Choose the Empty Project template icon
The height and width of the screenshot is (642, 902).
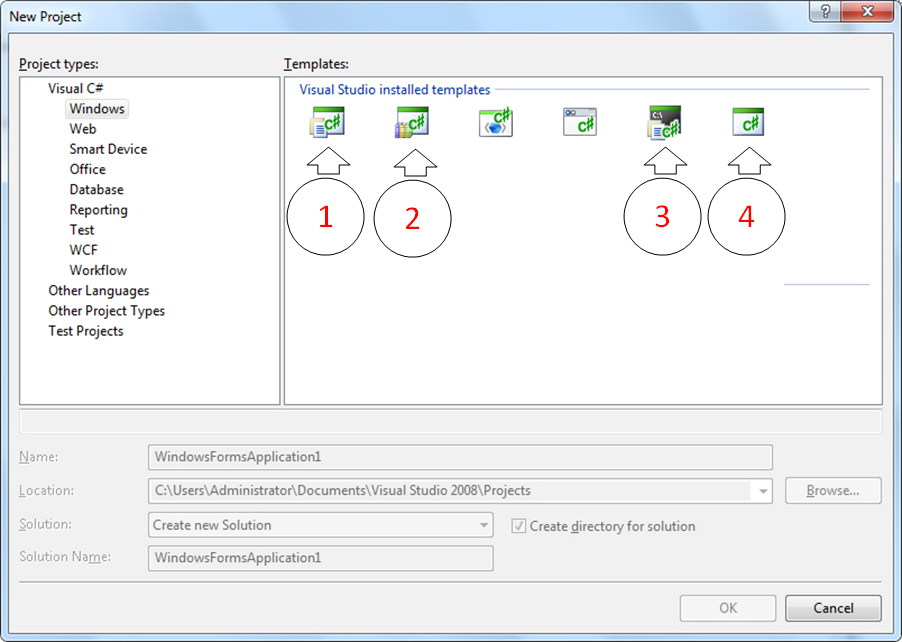pos(748,122)
